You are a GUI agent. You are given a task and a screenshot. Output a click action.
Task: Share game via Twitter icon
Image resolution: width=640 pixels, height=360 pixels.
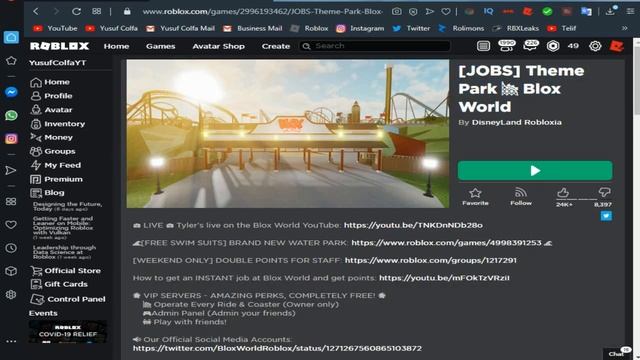pyautogui.click(x=606, y=216)
